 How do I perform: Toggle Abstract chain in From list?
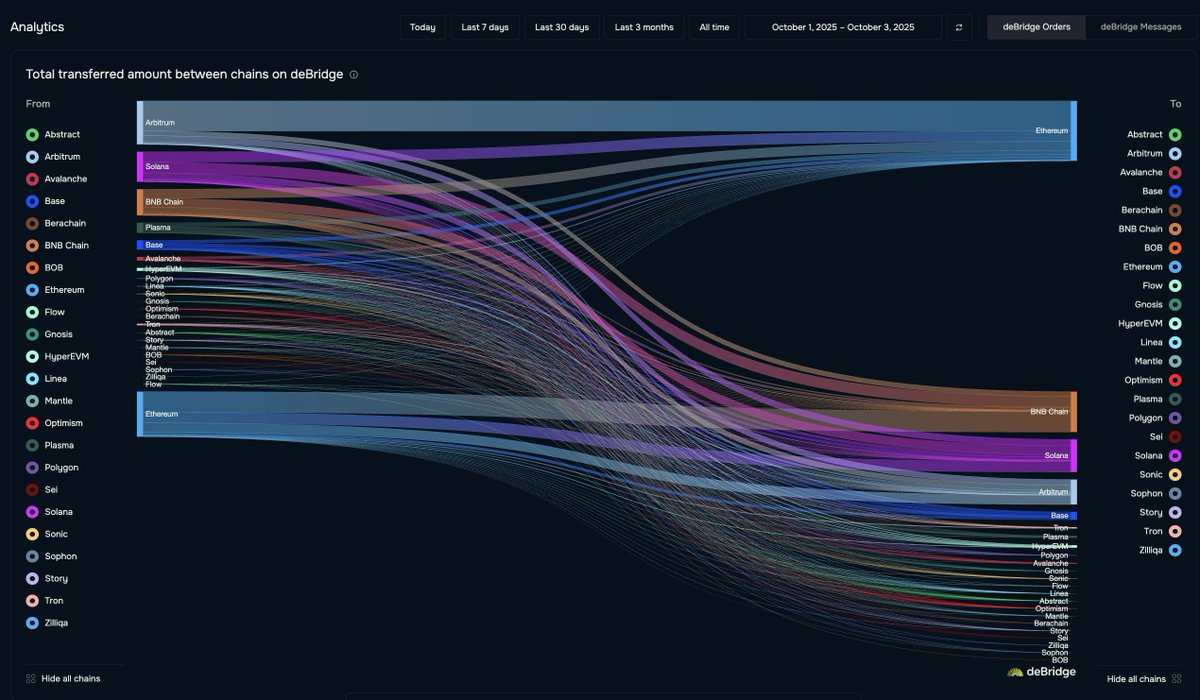tap(54, 134)
